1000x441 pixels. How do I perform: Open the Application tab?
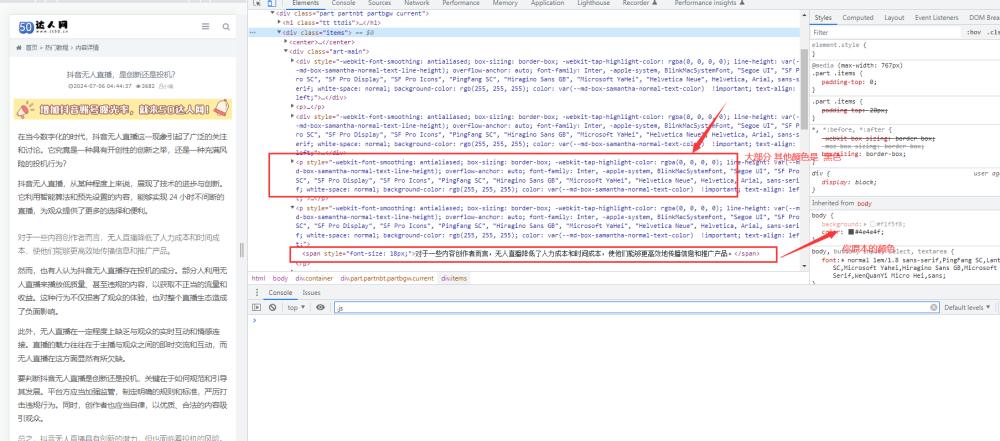pos(547,3)
